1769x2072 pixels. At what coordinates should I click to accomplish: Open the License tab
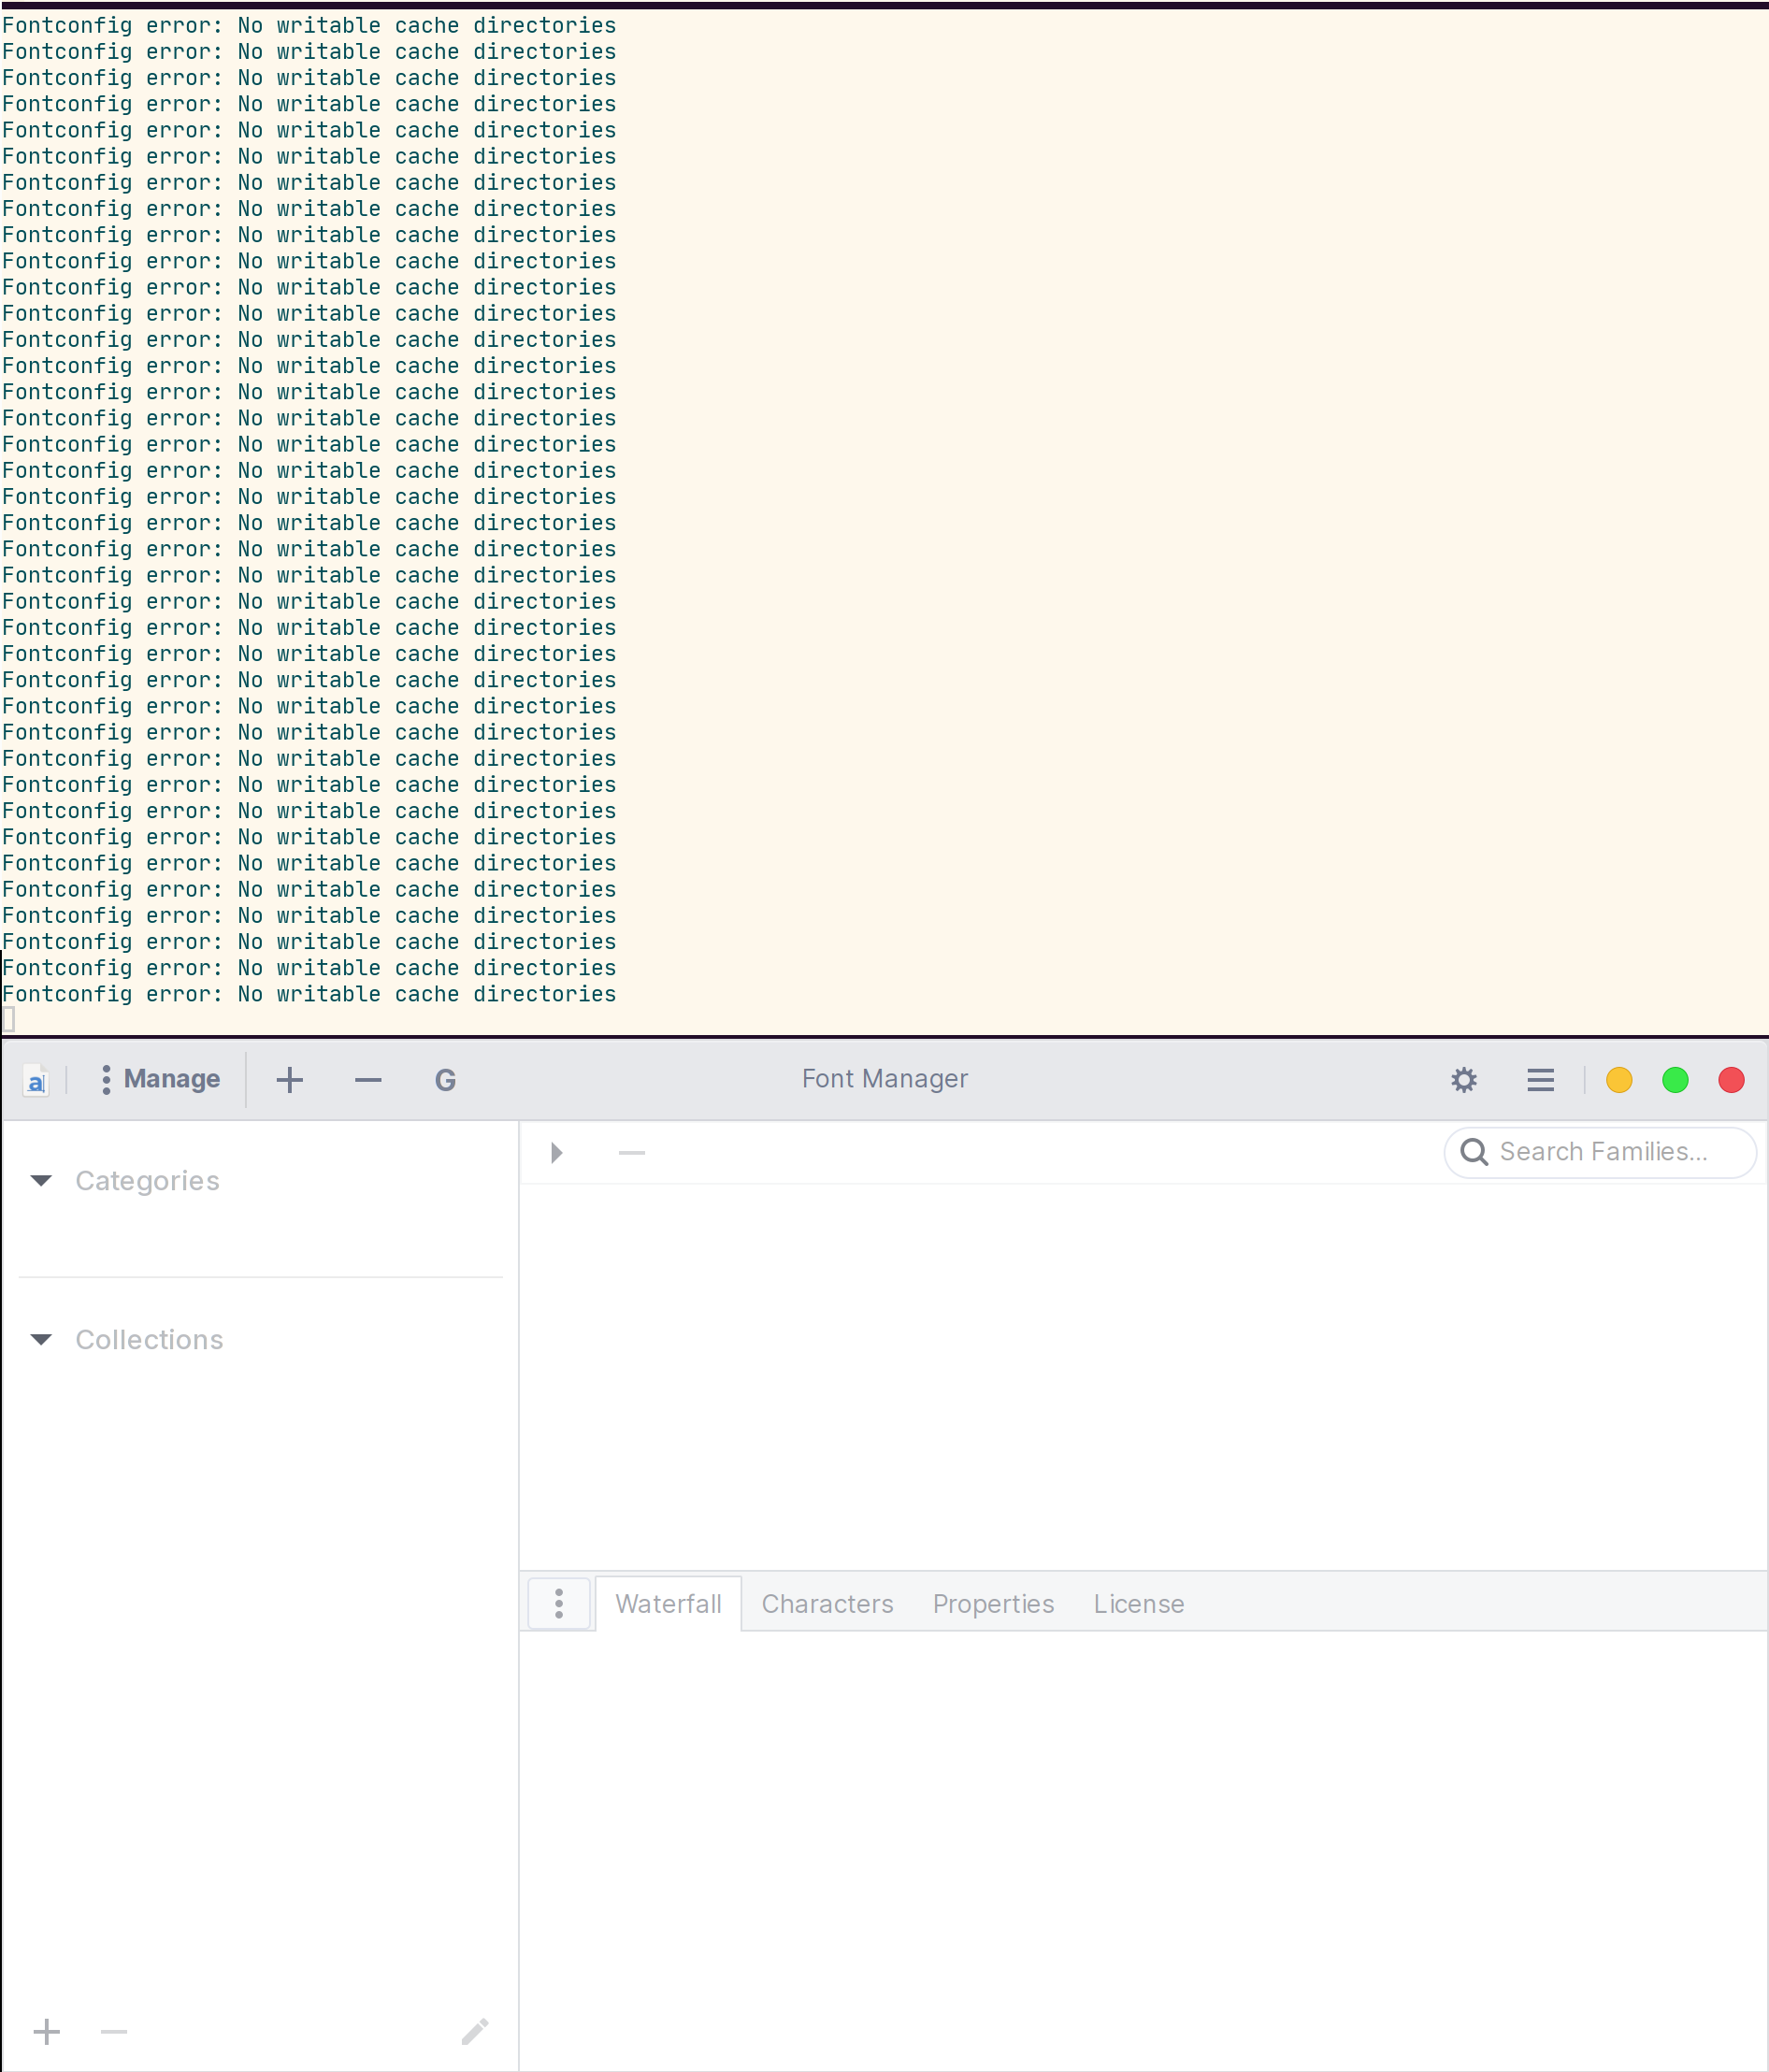click(1138, 1603)
